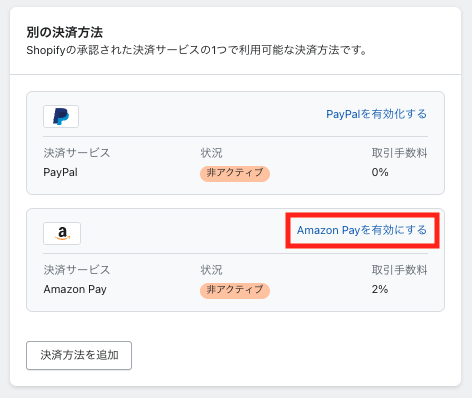Viewport: 472px width, 398px height.
Task: Click the red highlight box around the Amazon Pay link
Action: pyautogui.click(x=362, y=231)
